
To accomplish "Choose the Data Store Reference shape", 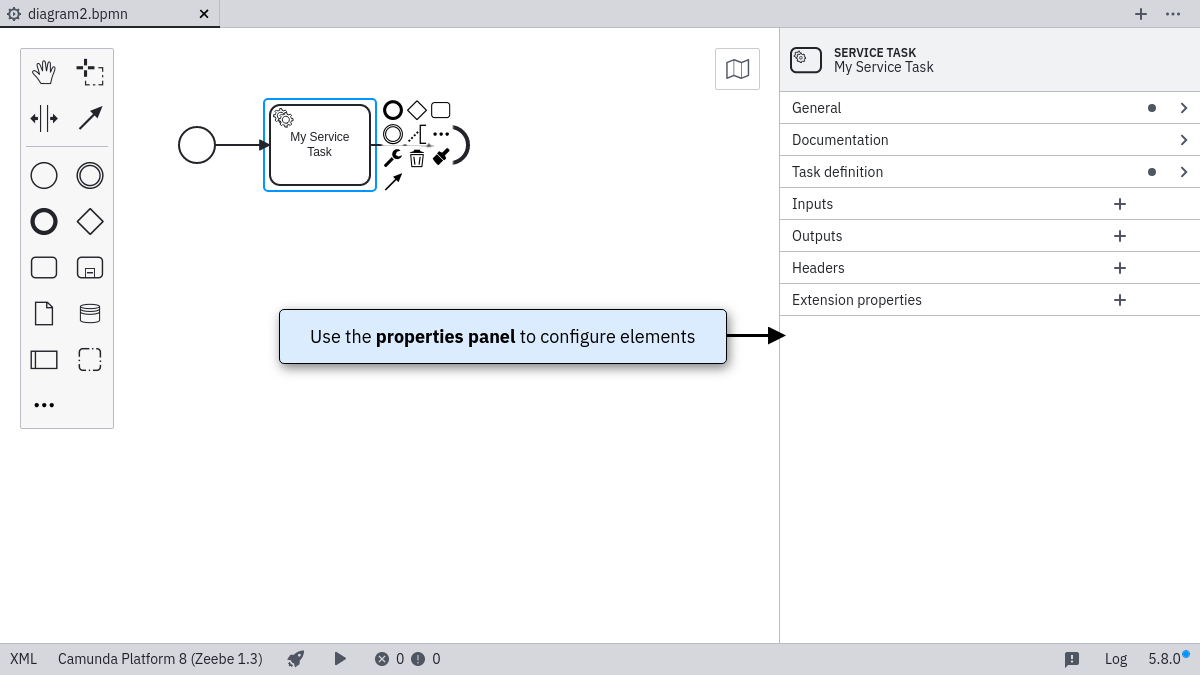I will (90, 313).
